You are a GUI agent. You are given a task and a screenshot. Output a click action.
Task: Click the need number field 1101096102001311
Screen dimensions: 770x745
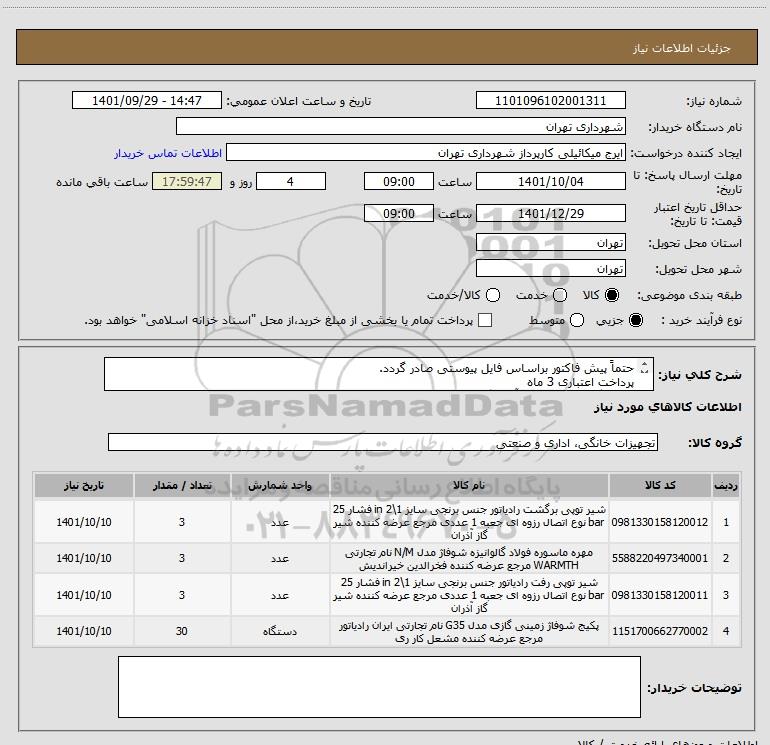550,101
